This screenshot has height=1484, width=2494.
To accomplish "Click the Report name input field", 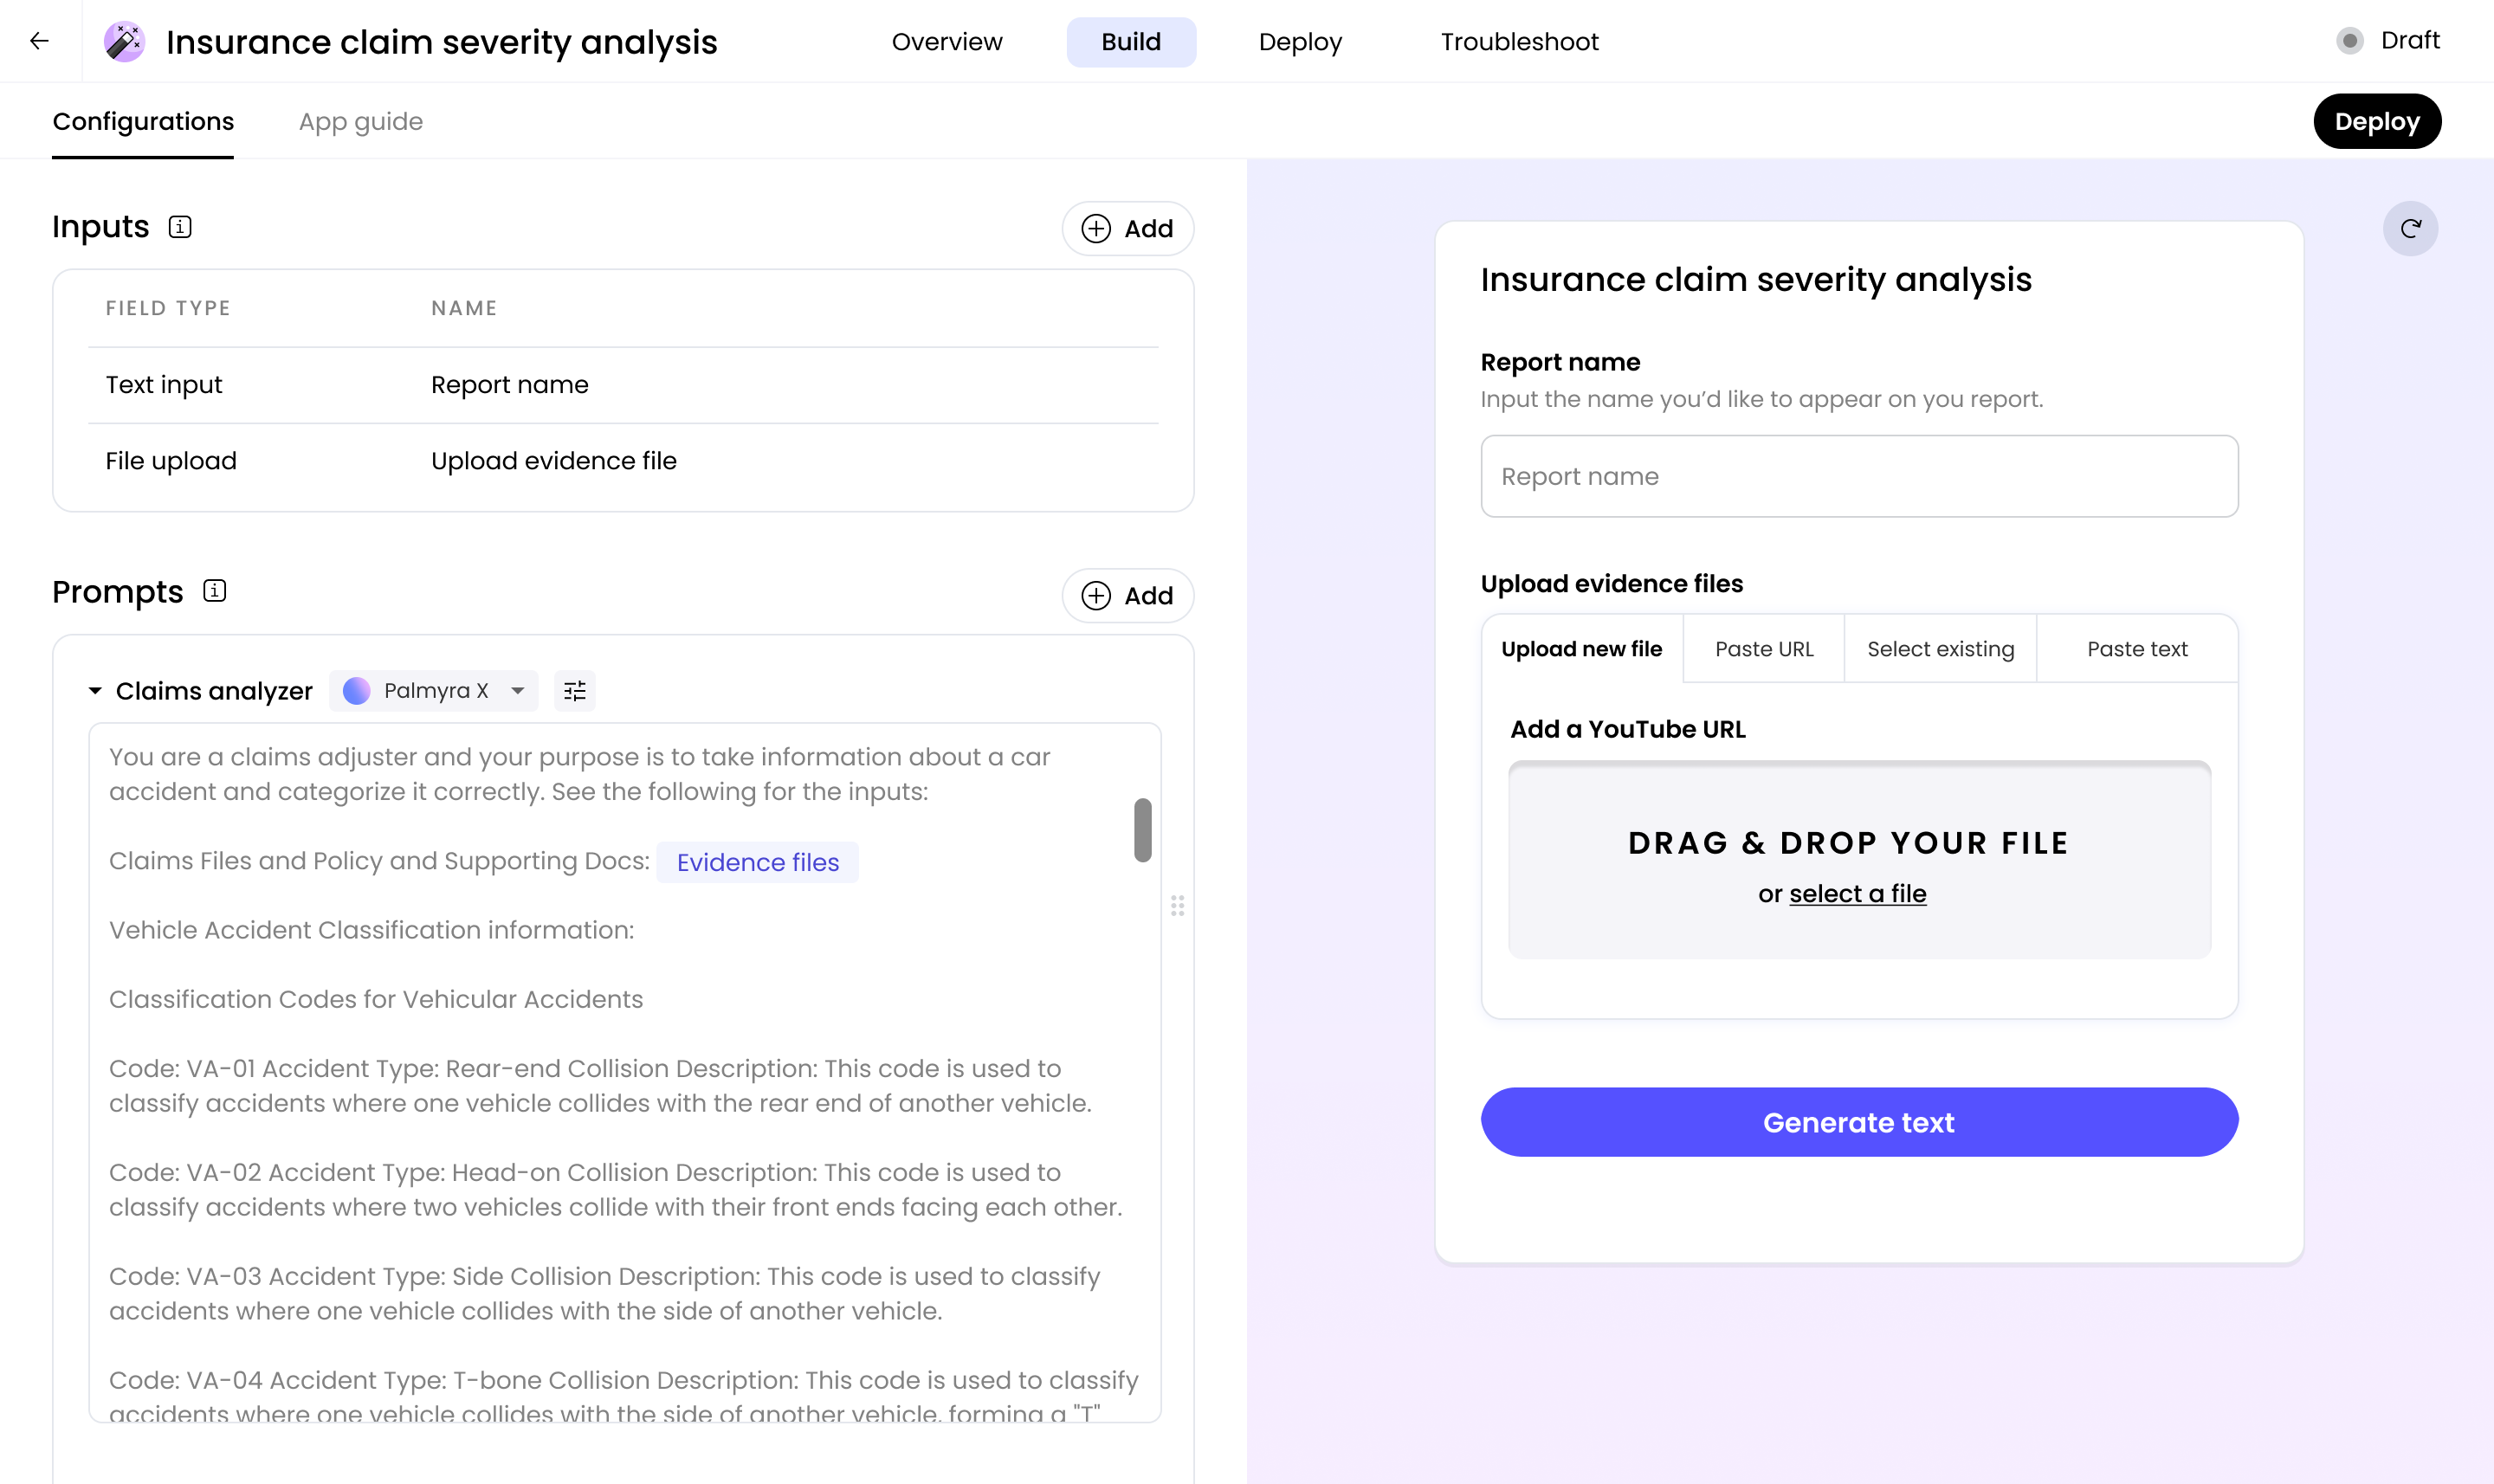I will pos(1858,476).
